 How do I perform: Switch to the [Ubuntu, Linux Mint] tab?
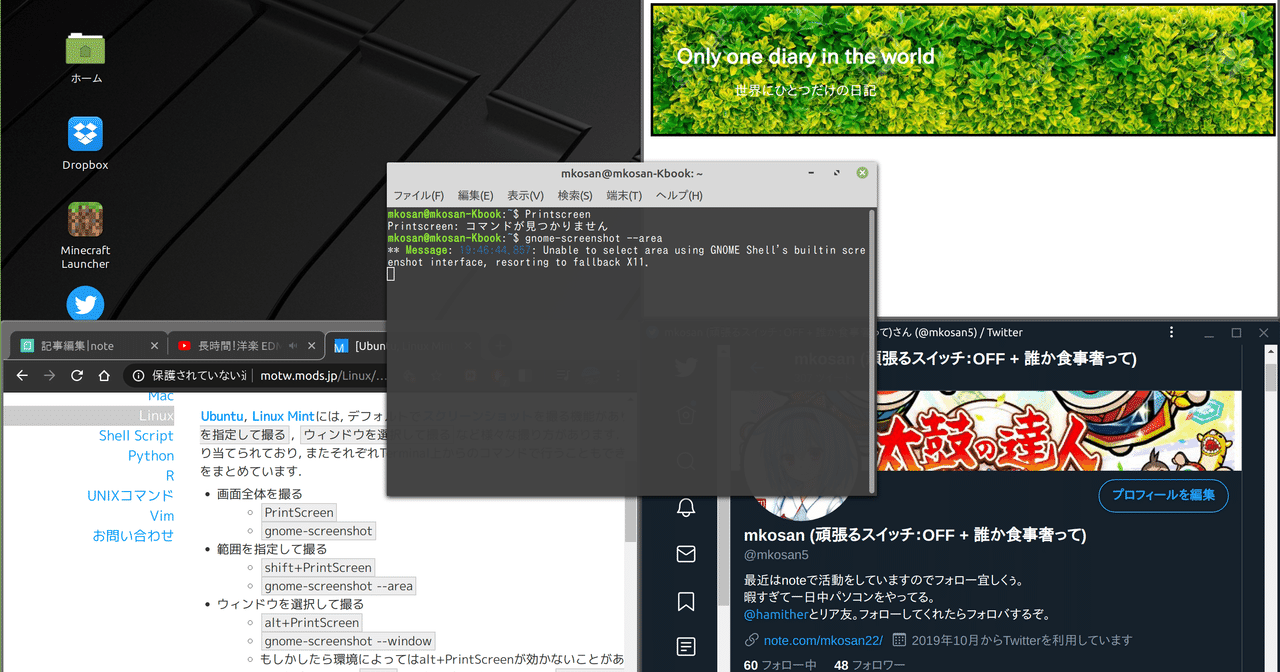[x=360, y=346]
